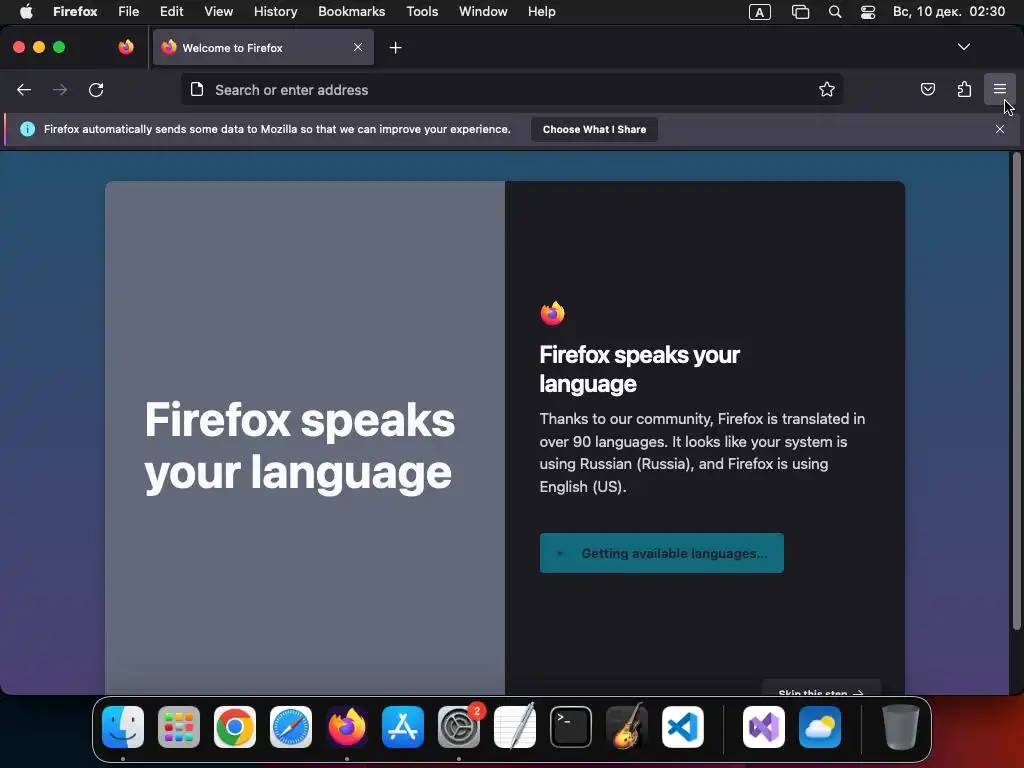Focus the Search or enter address field
This screenshot has height=768, width=1024.
[x=512, y=89]
